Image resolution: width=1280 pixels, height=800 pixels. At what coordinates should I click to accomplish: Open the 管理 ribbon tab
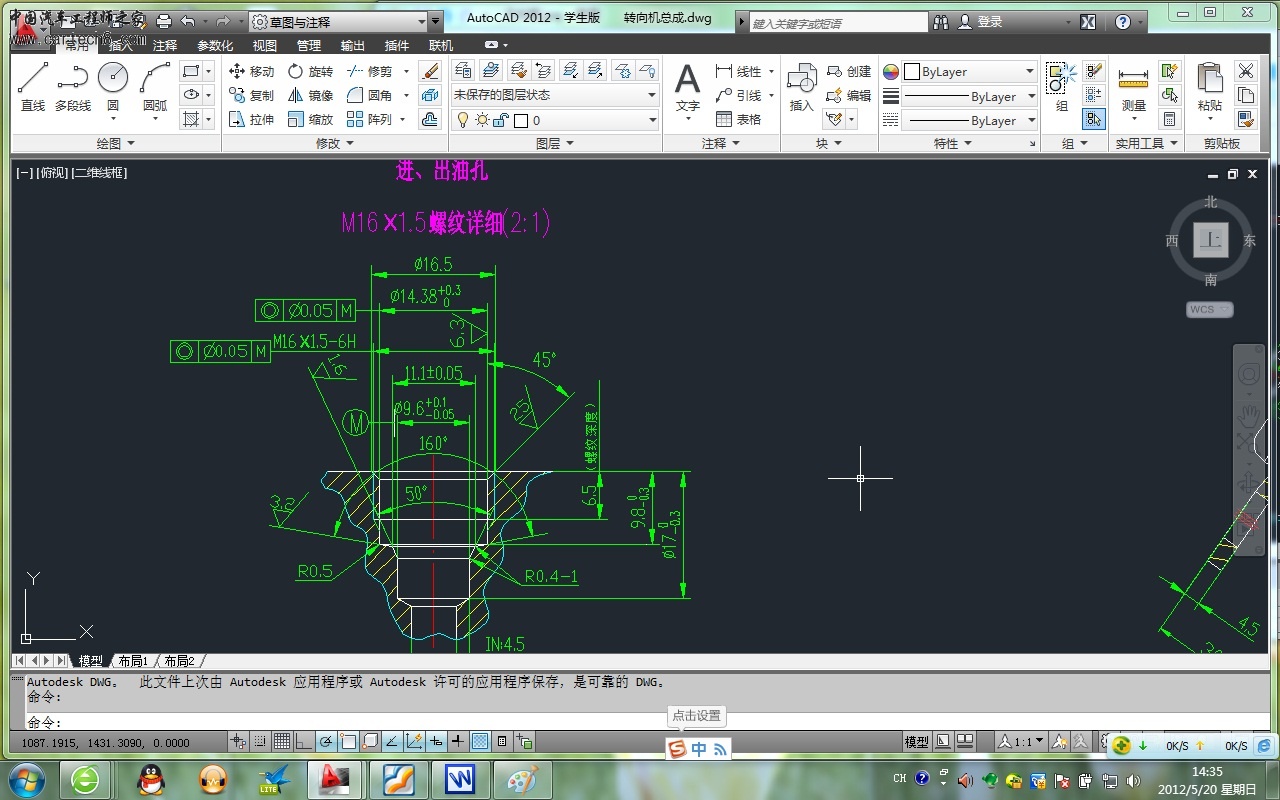point(309,45)
